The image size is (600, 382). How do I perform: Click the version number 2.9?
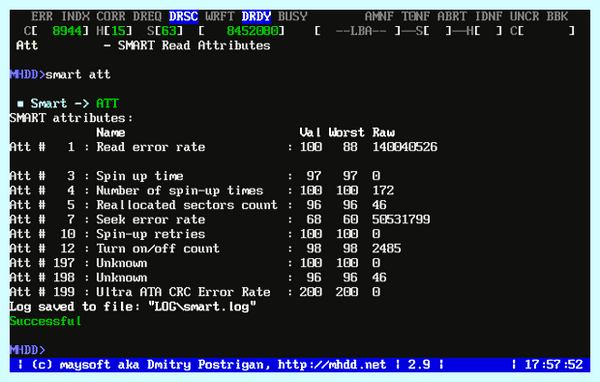pyautogui.click(x=419, y=365)
